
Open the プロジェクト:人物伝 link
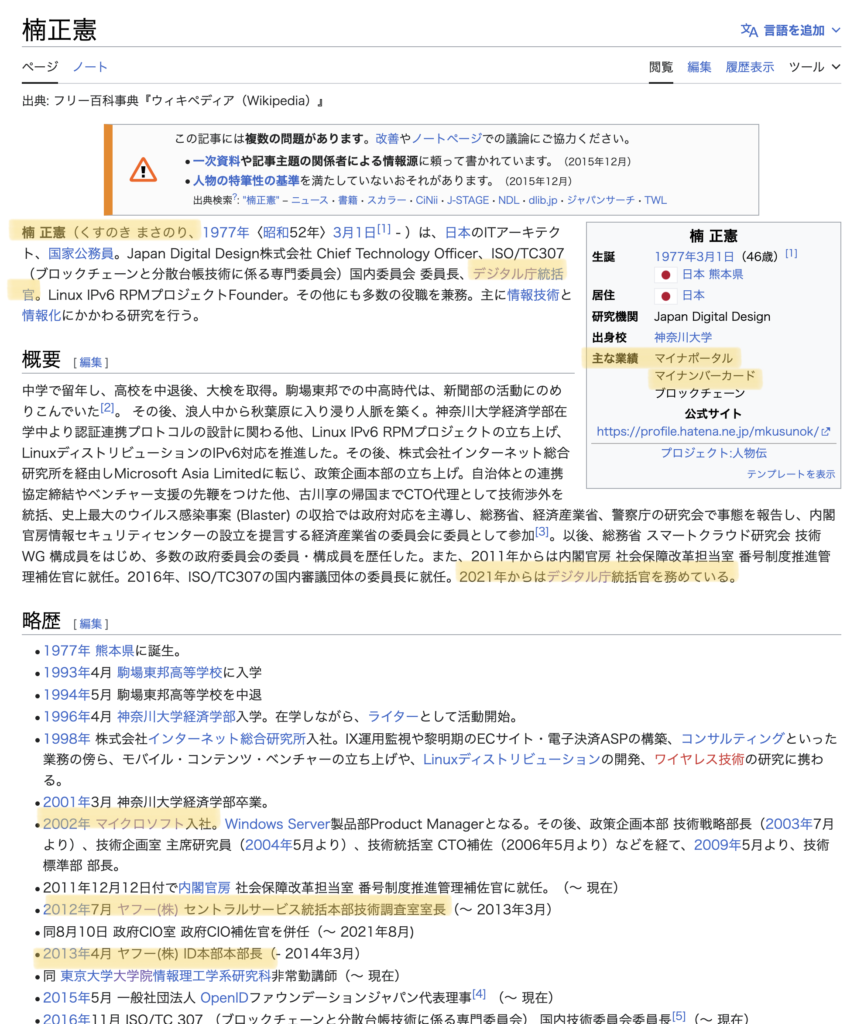713,453
